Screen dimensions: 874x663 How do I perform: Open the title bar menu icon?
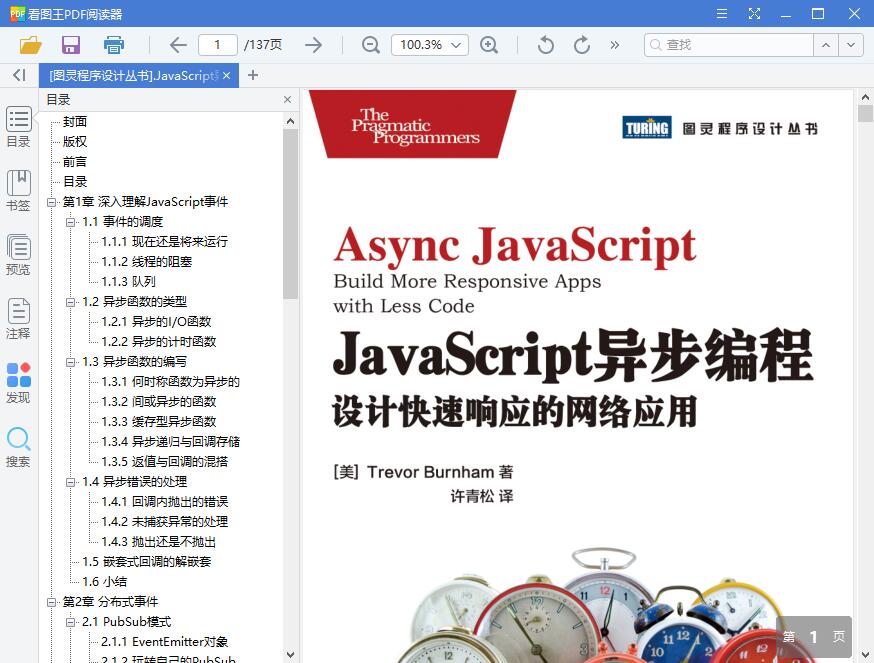point(722,13)
